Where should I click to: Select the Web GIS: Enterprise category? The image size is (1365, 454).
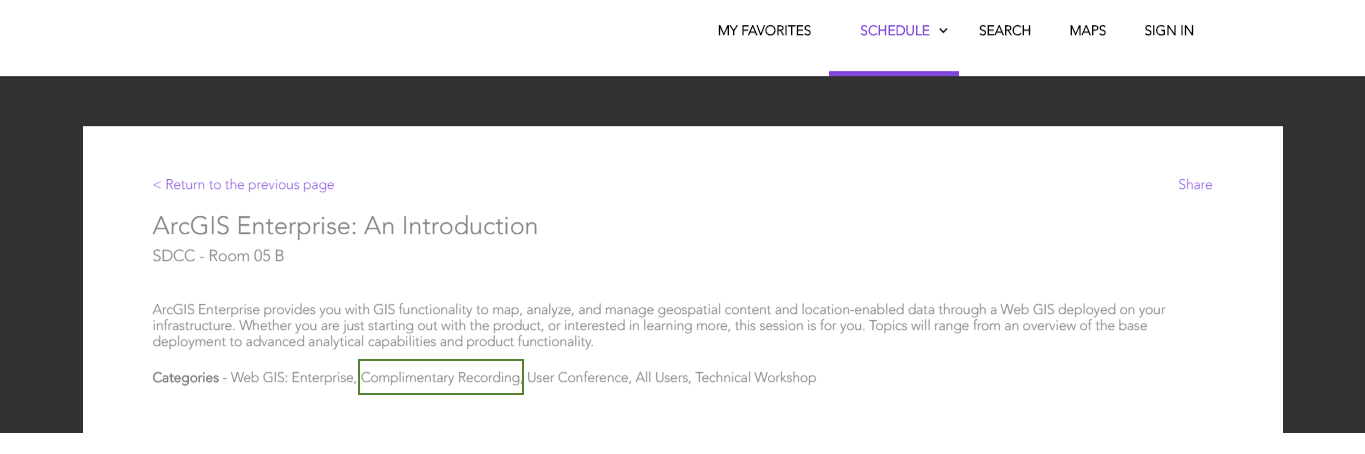pos(292,378)
